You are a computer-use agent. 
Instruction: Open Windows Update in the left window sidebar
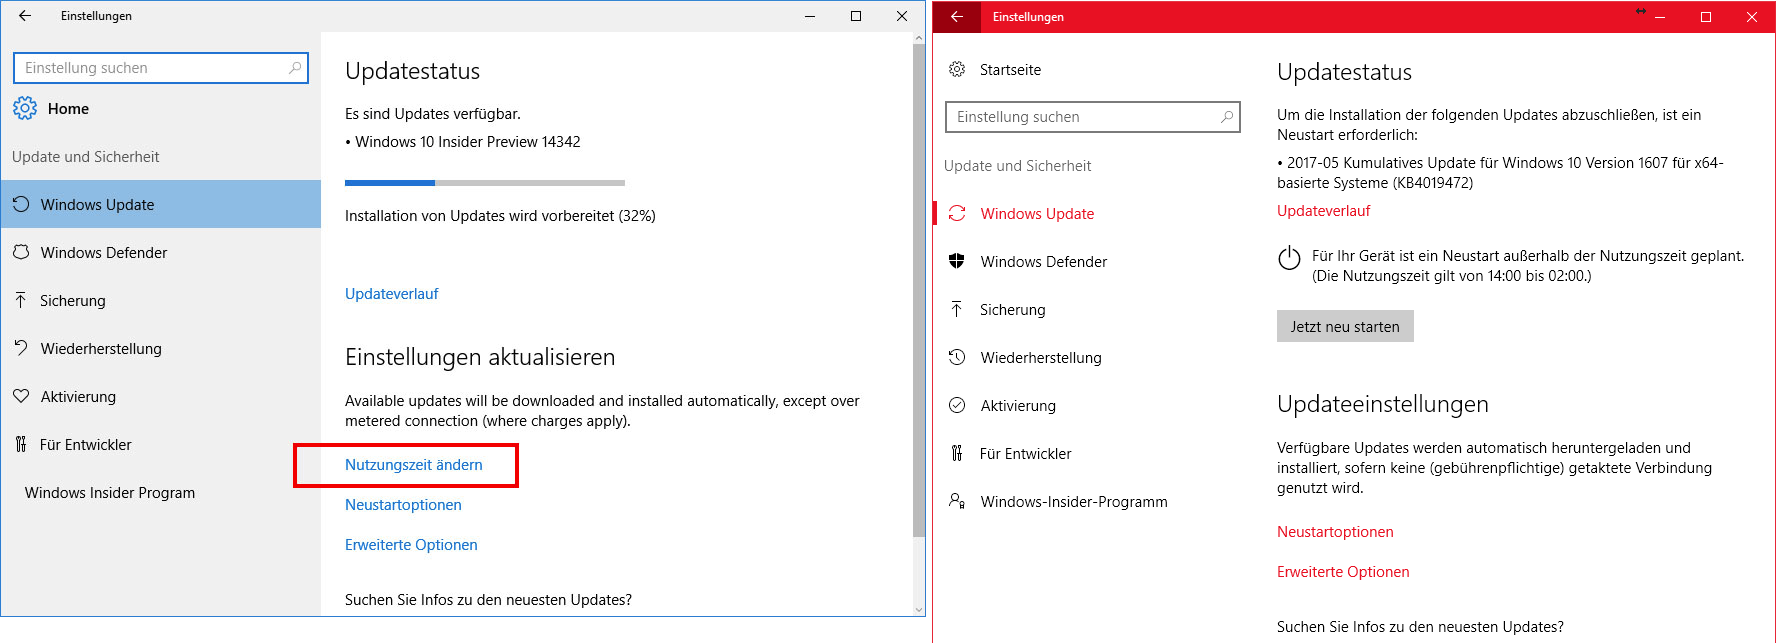coord(161,204)
